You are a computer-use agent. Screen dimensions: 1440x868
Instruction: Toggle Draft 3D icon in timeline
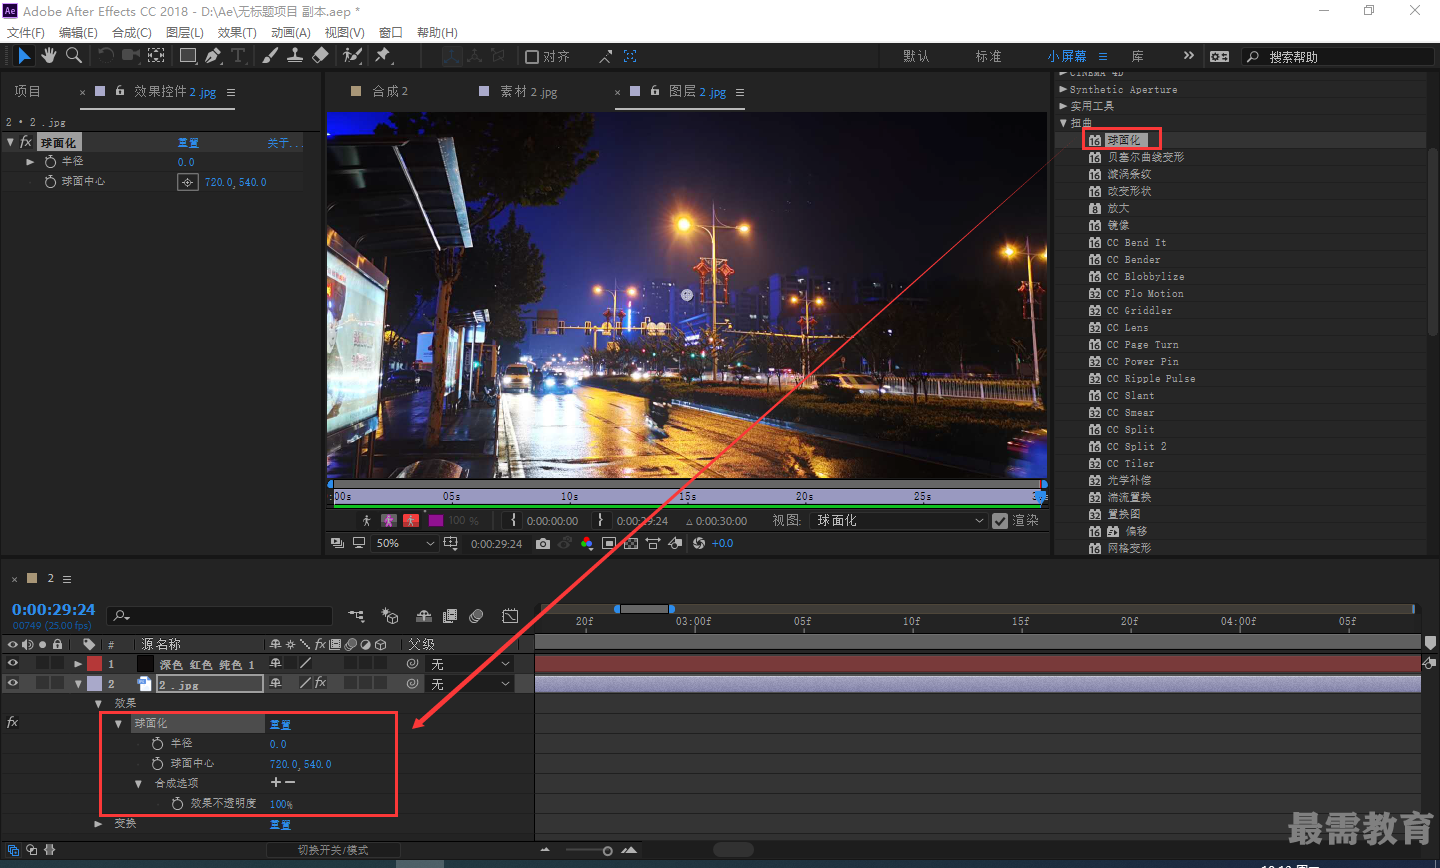[390, 616]
